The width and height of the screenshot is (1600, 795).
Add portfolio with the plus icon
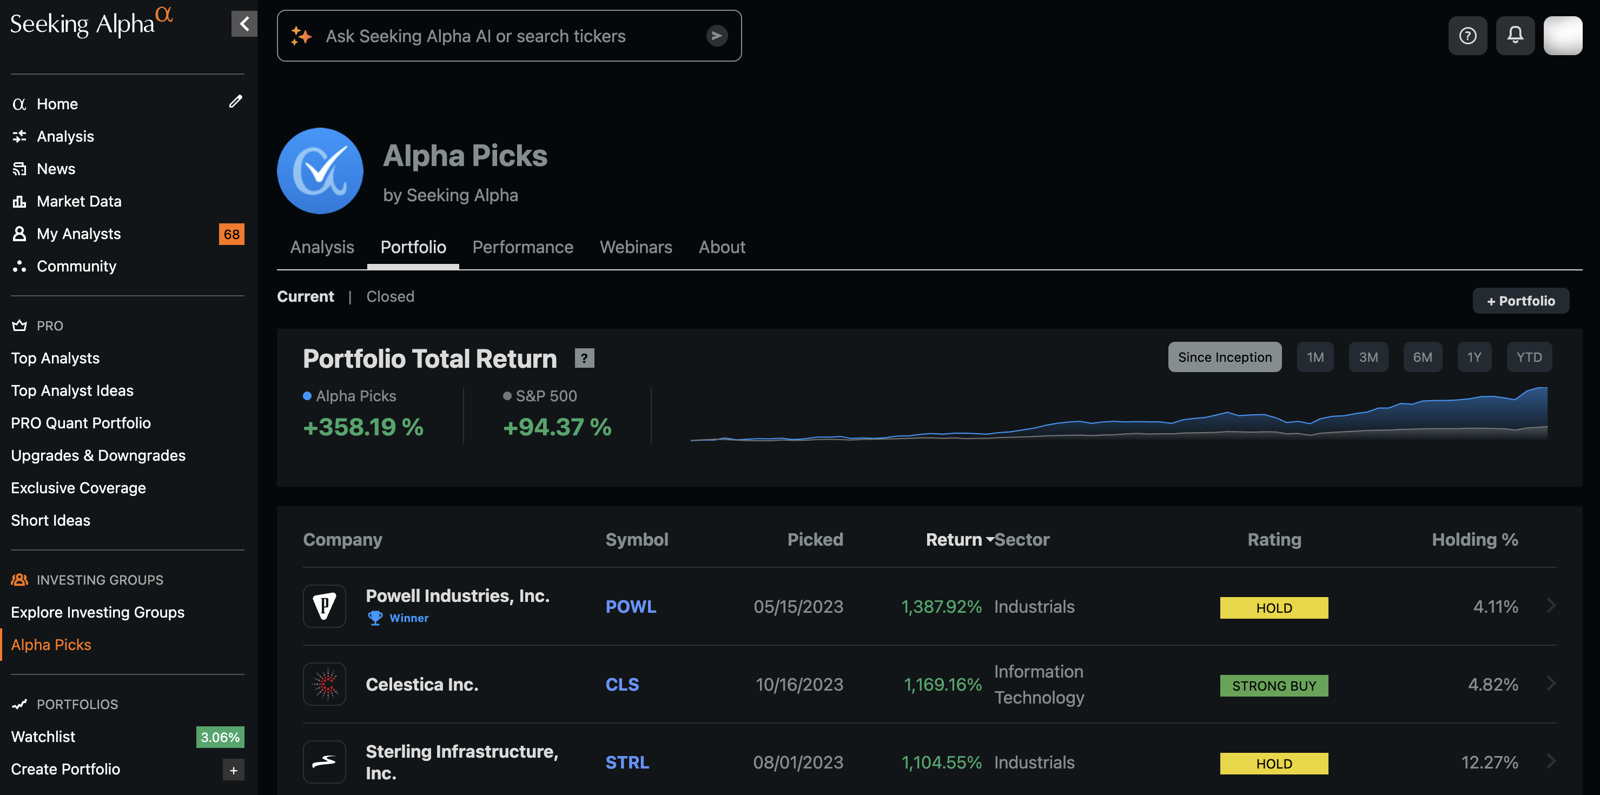click(233, 770)
